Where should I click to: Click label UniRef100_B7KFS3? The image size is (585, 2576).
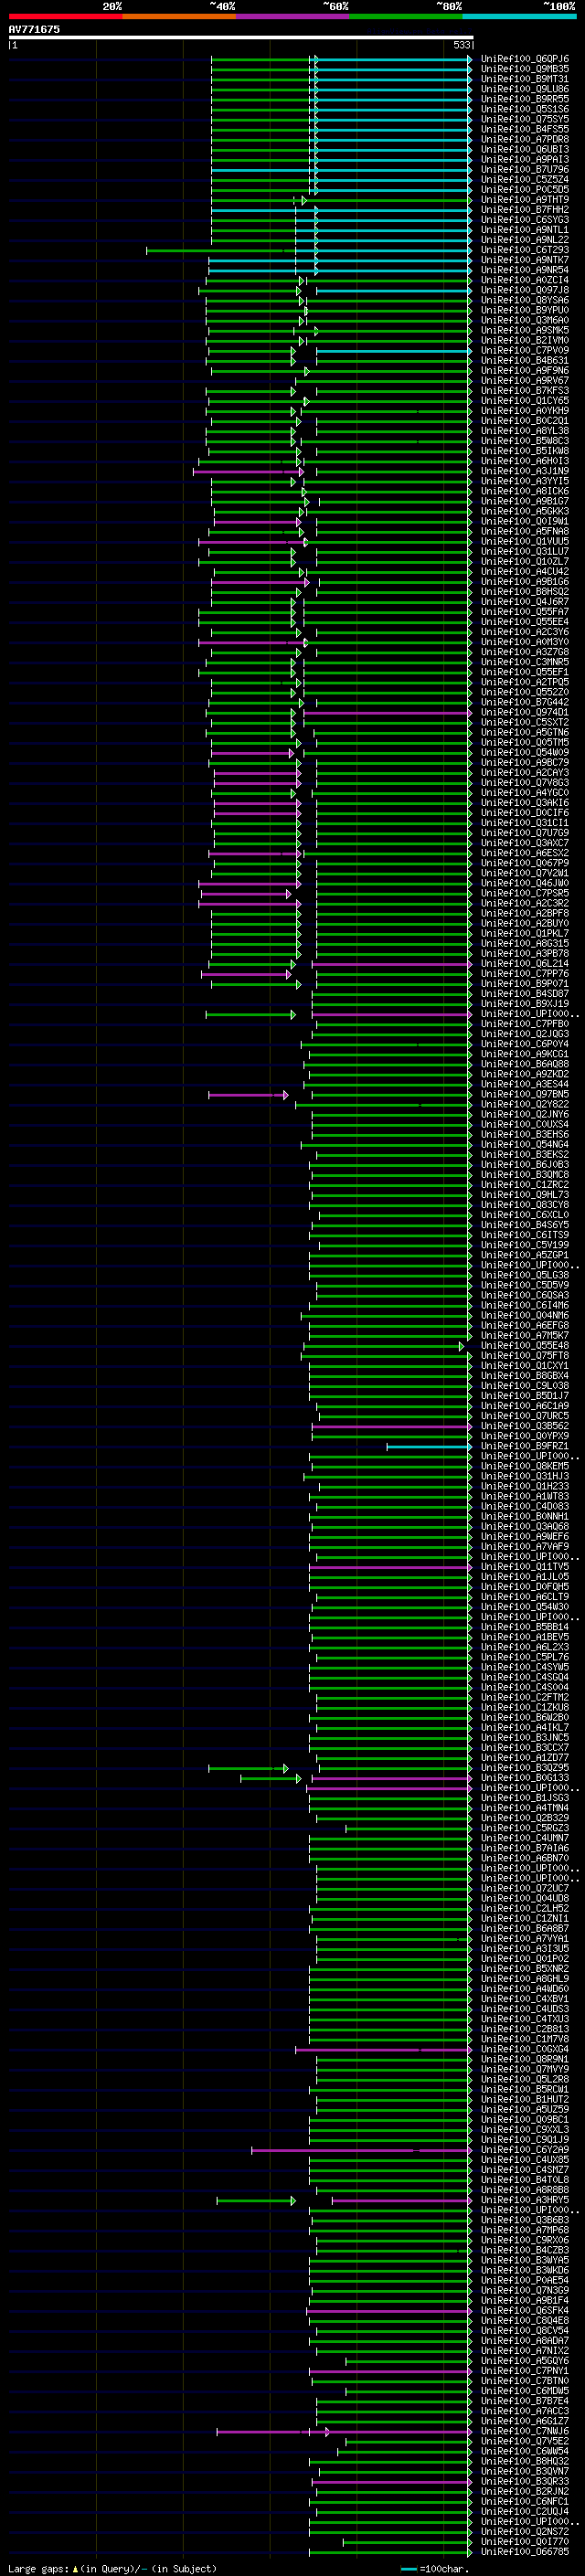click(x=525, y=391)
